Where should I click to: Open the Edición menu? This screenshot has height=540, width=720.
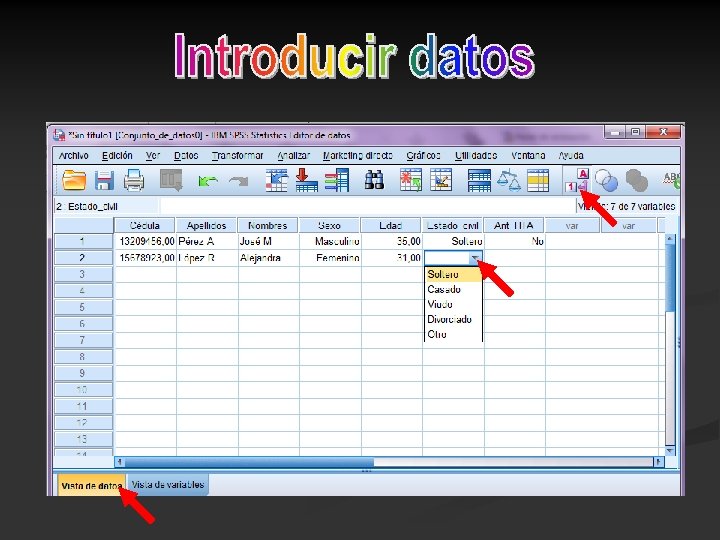[x=117, y=156]
